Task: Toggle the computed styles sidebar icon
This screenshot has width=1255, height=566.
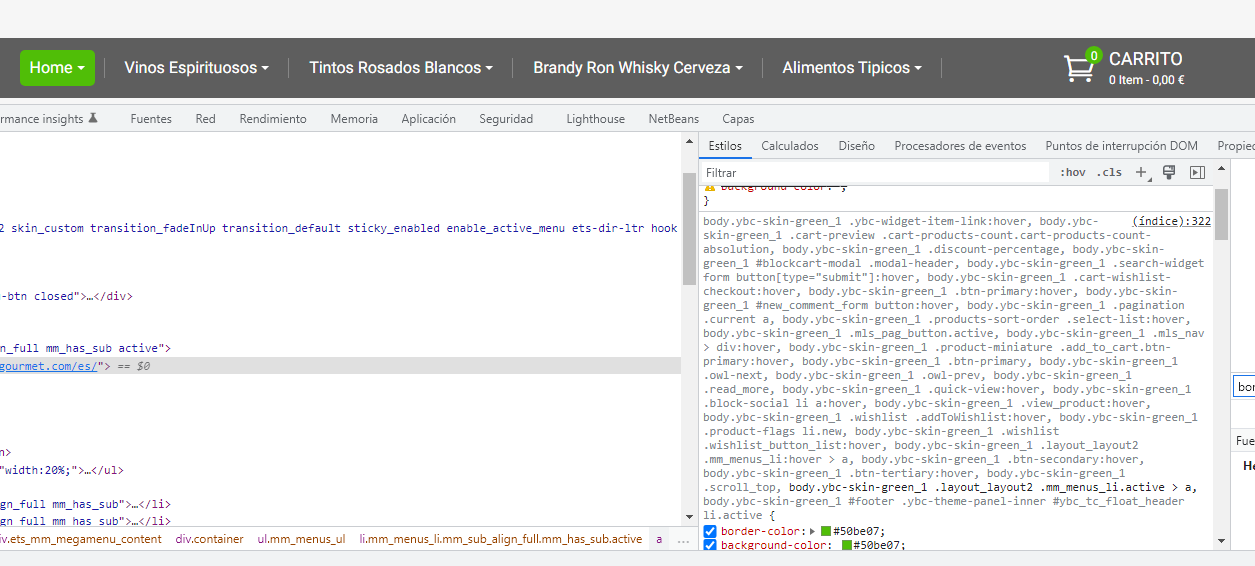Action: [1197, 172]
